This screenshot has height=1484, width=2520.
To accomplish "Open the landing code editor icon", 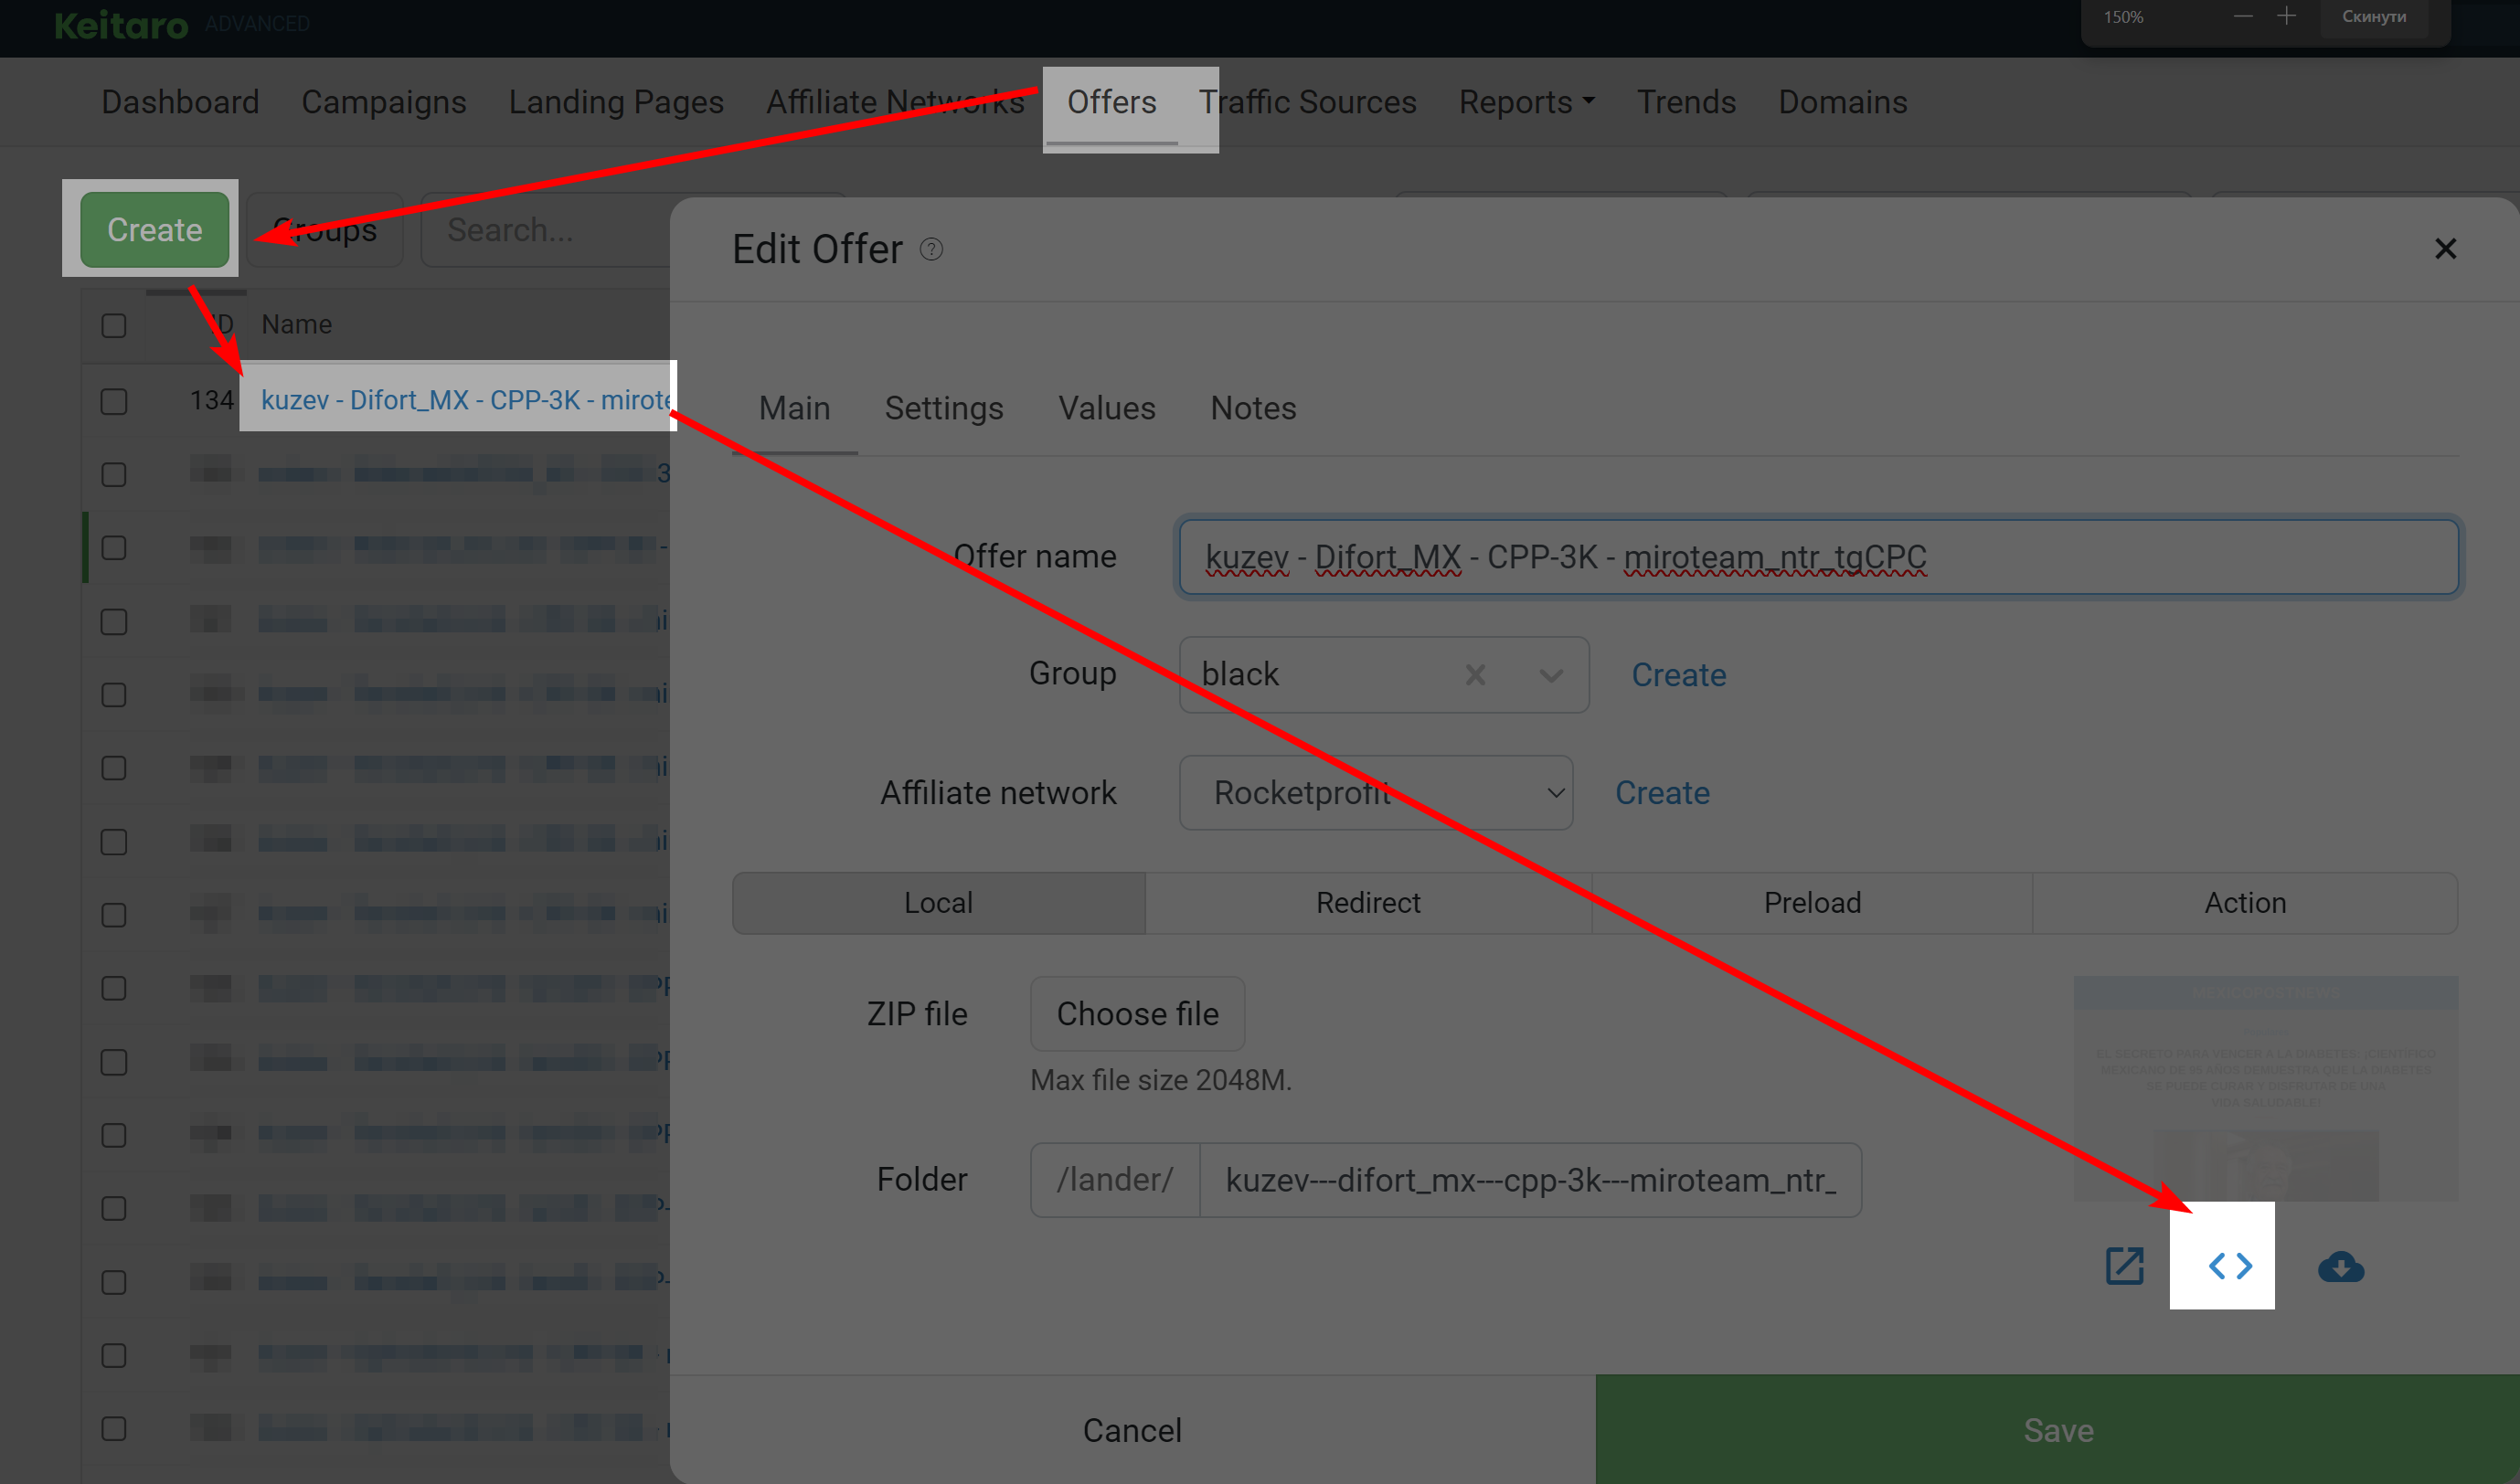I will point(2230,1265).
